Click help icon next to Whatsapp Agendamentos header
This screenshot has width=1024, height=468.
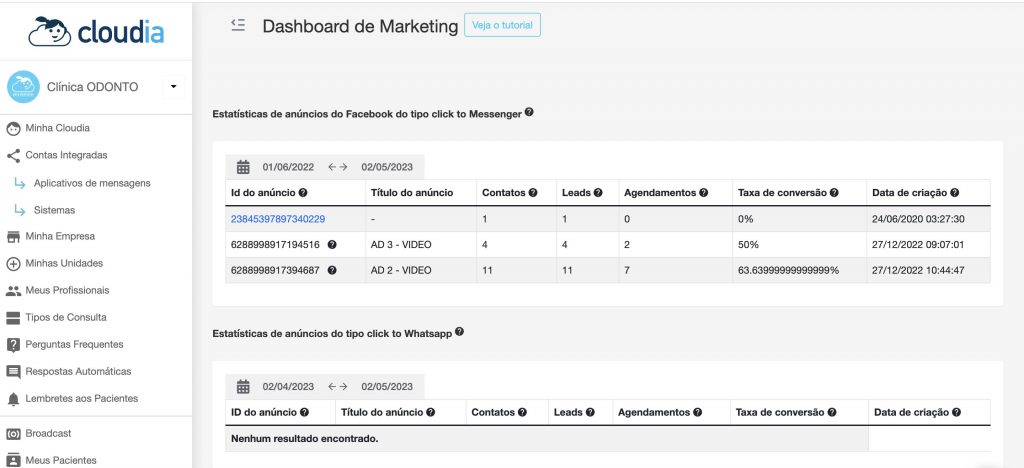[x=697, y=413]
